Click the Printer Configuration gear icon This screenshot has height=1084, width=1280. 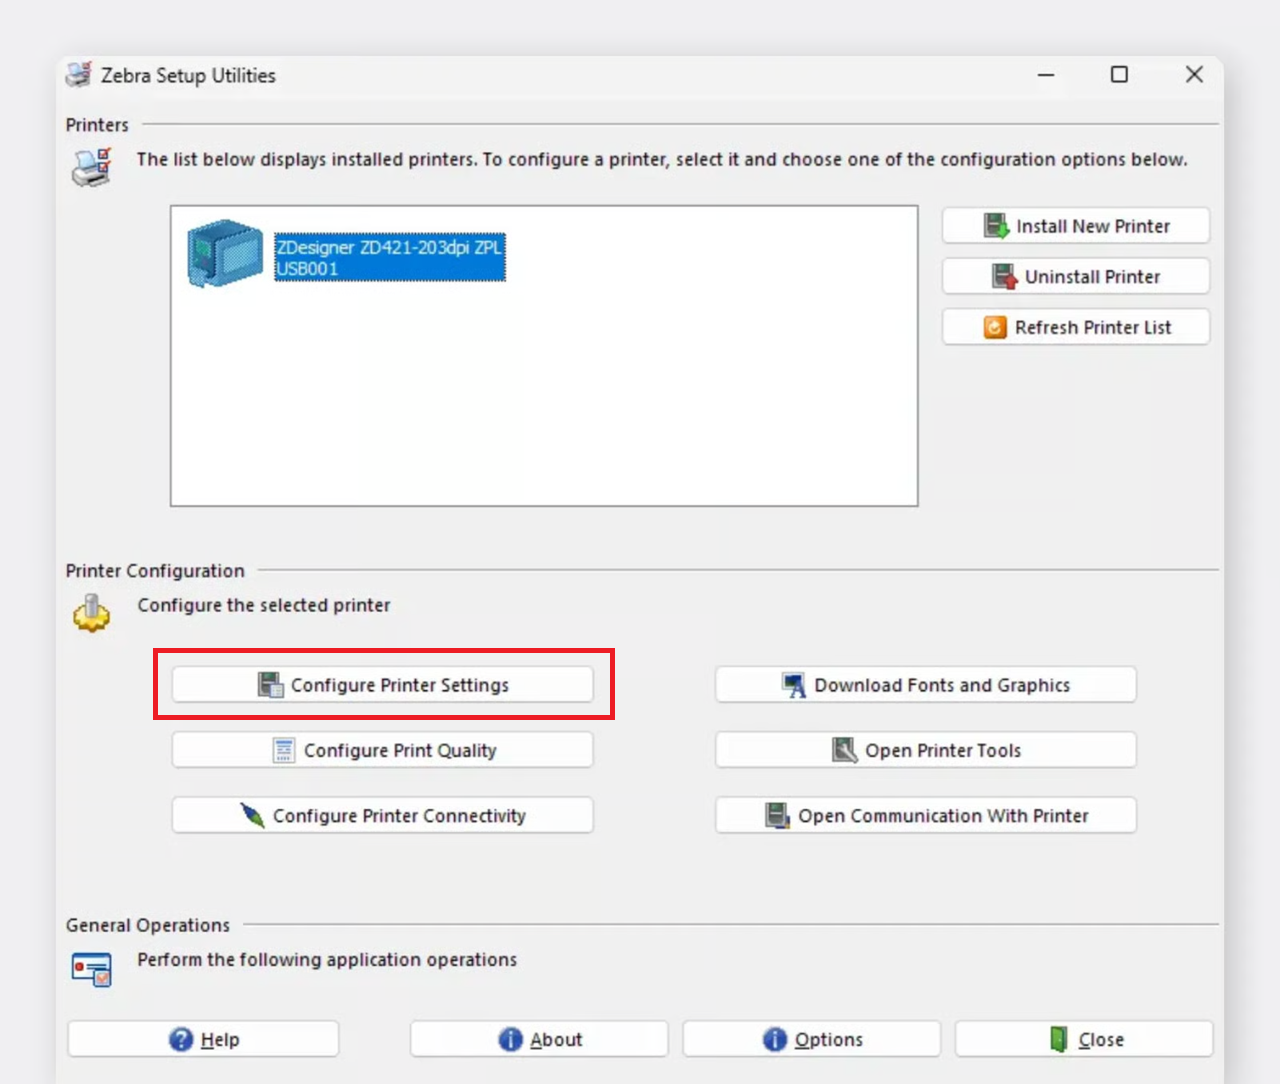[92, 613]
